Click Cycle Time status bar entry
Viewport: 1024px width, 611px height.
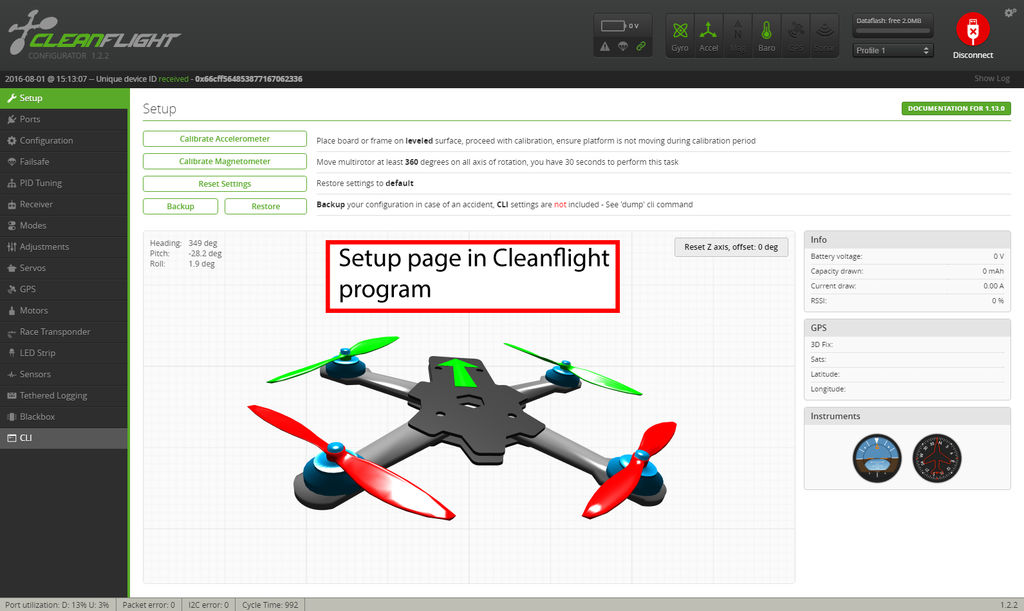click(x=270, y=605)
